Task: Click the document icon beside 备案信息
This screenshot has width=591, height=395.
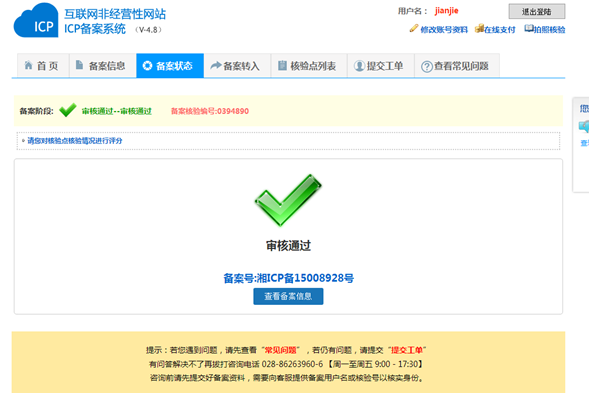Action: coord(79,65)
